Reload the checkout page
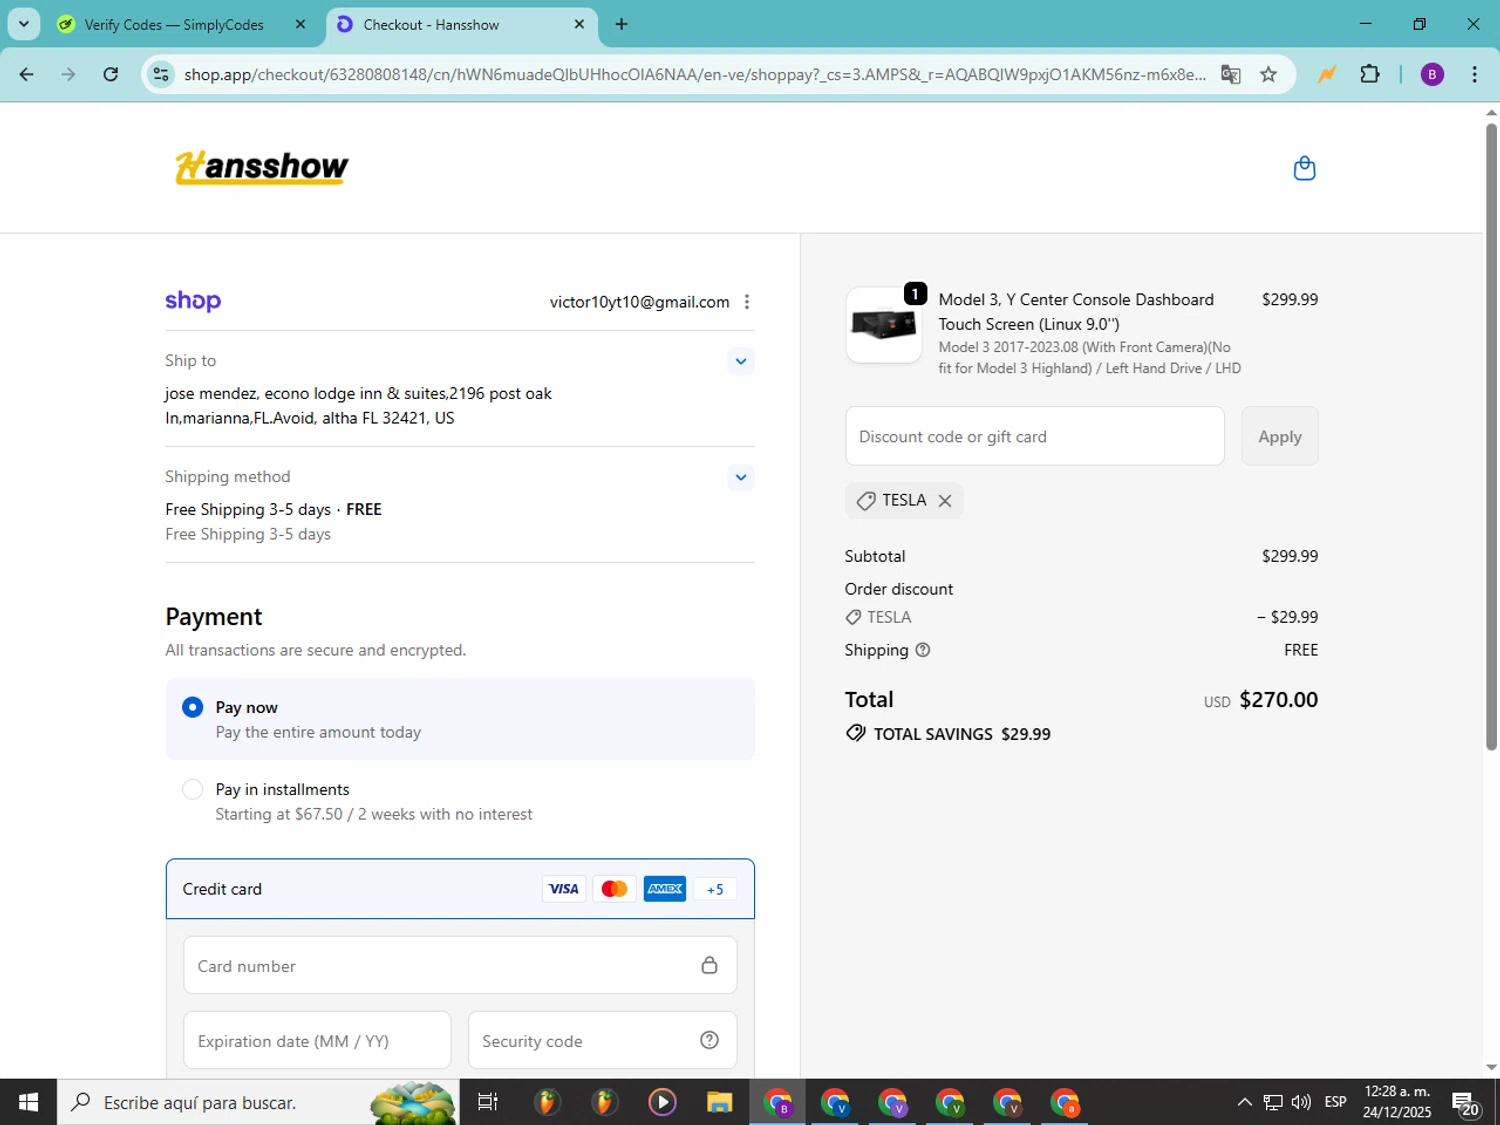The height and width of the screenshot is (1125, 1500). pyautogui.click(x=111, y=74)
